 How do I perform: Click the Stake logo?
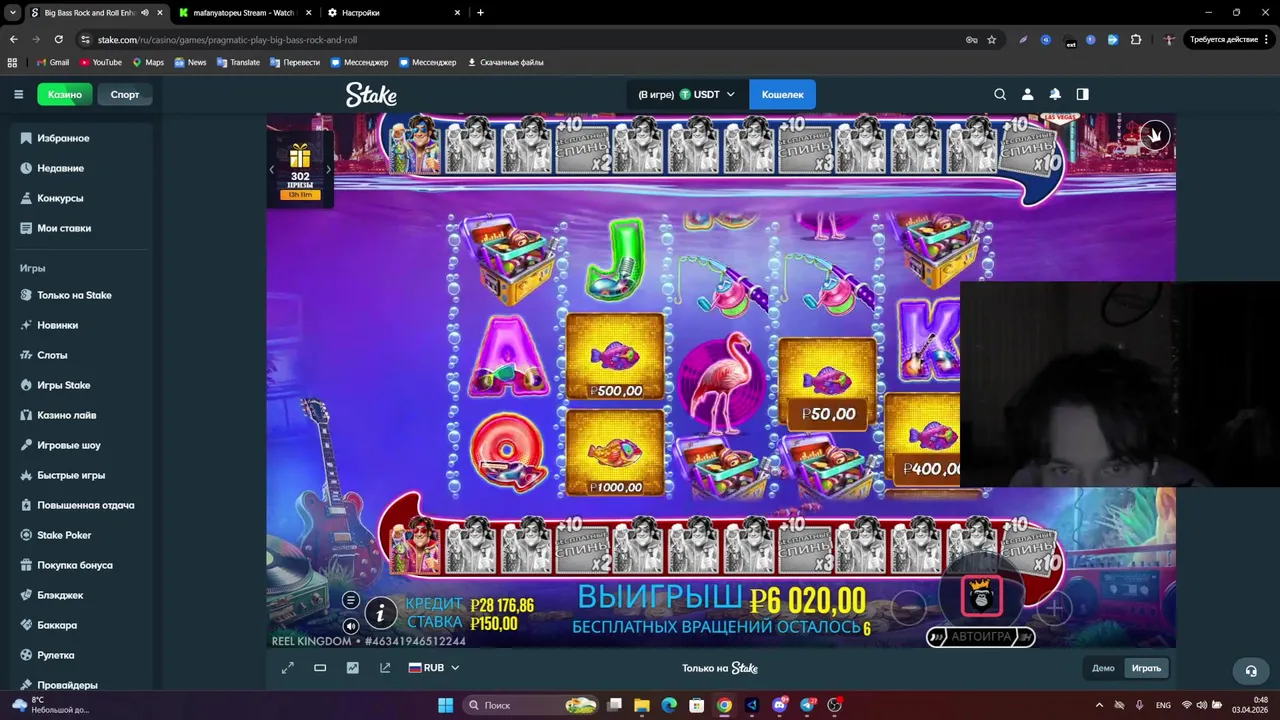[371, 94]
